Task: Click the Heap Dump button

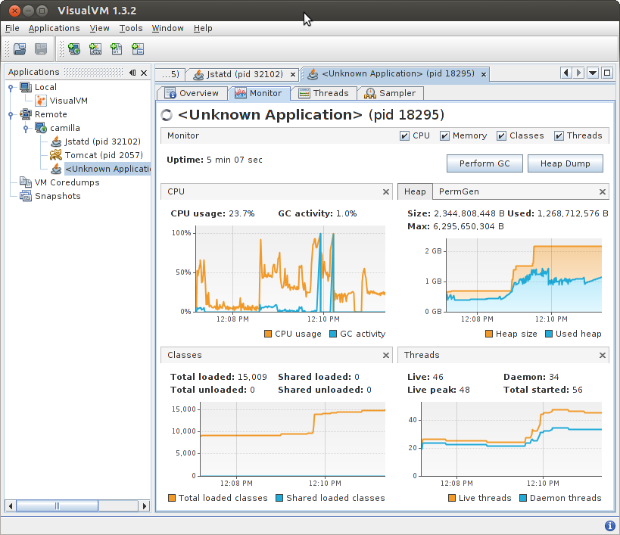Action: (565, 164)
